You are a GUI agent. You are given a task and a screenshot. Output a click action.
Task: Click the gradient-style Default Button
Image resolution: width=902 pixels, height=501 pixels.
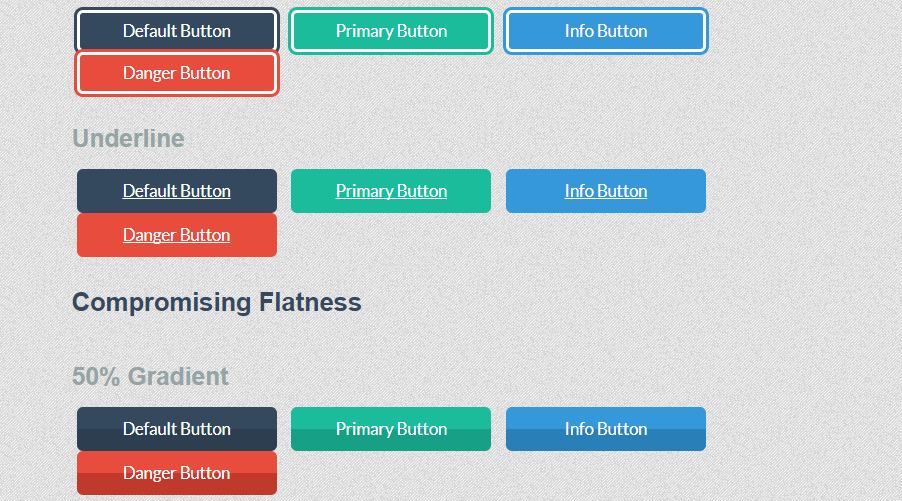(177, 429)
